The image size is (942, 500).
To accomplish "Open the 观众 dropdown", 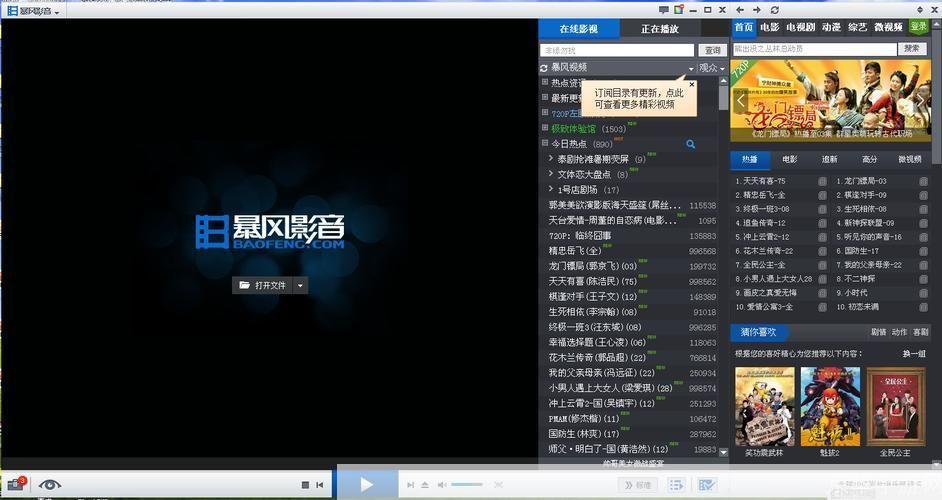I will (x=712, y=68).
